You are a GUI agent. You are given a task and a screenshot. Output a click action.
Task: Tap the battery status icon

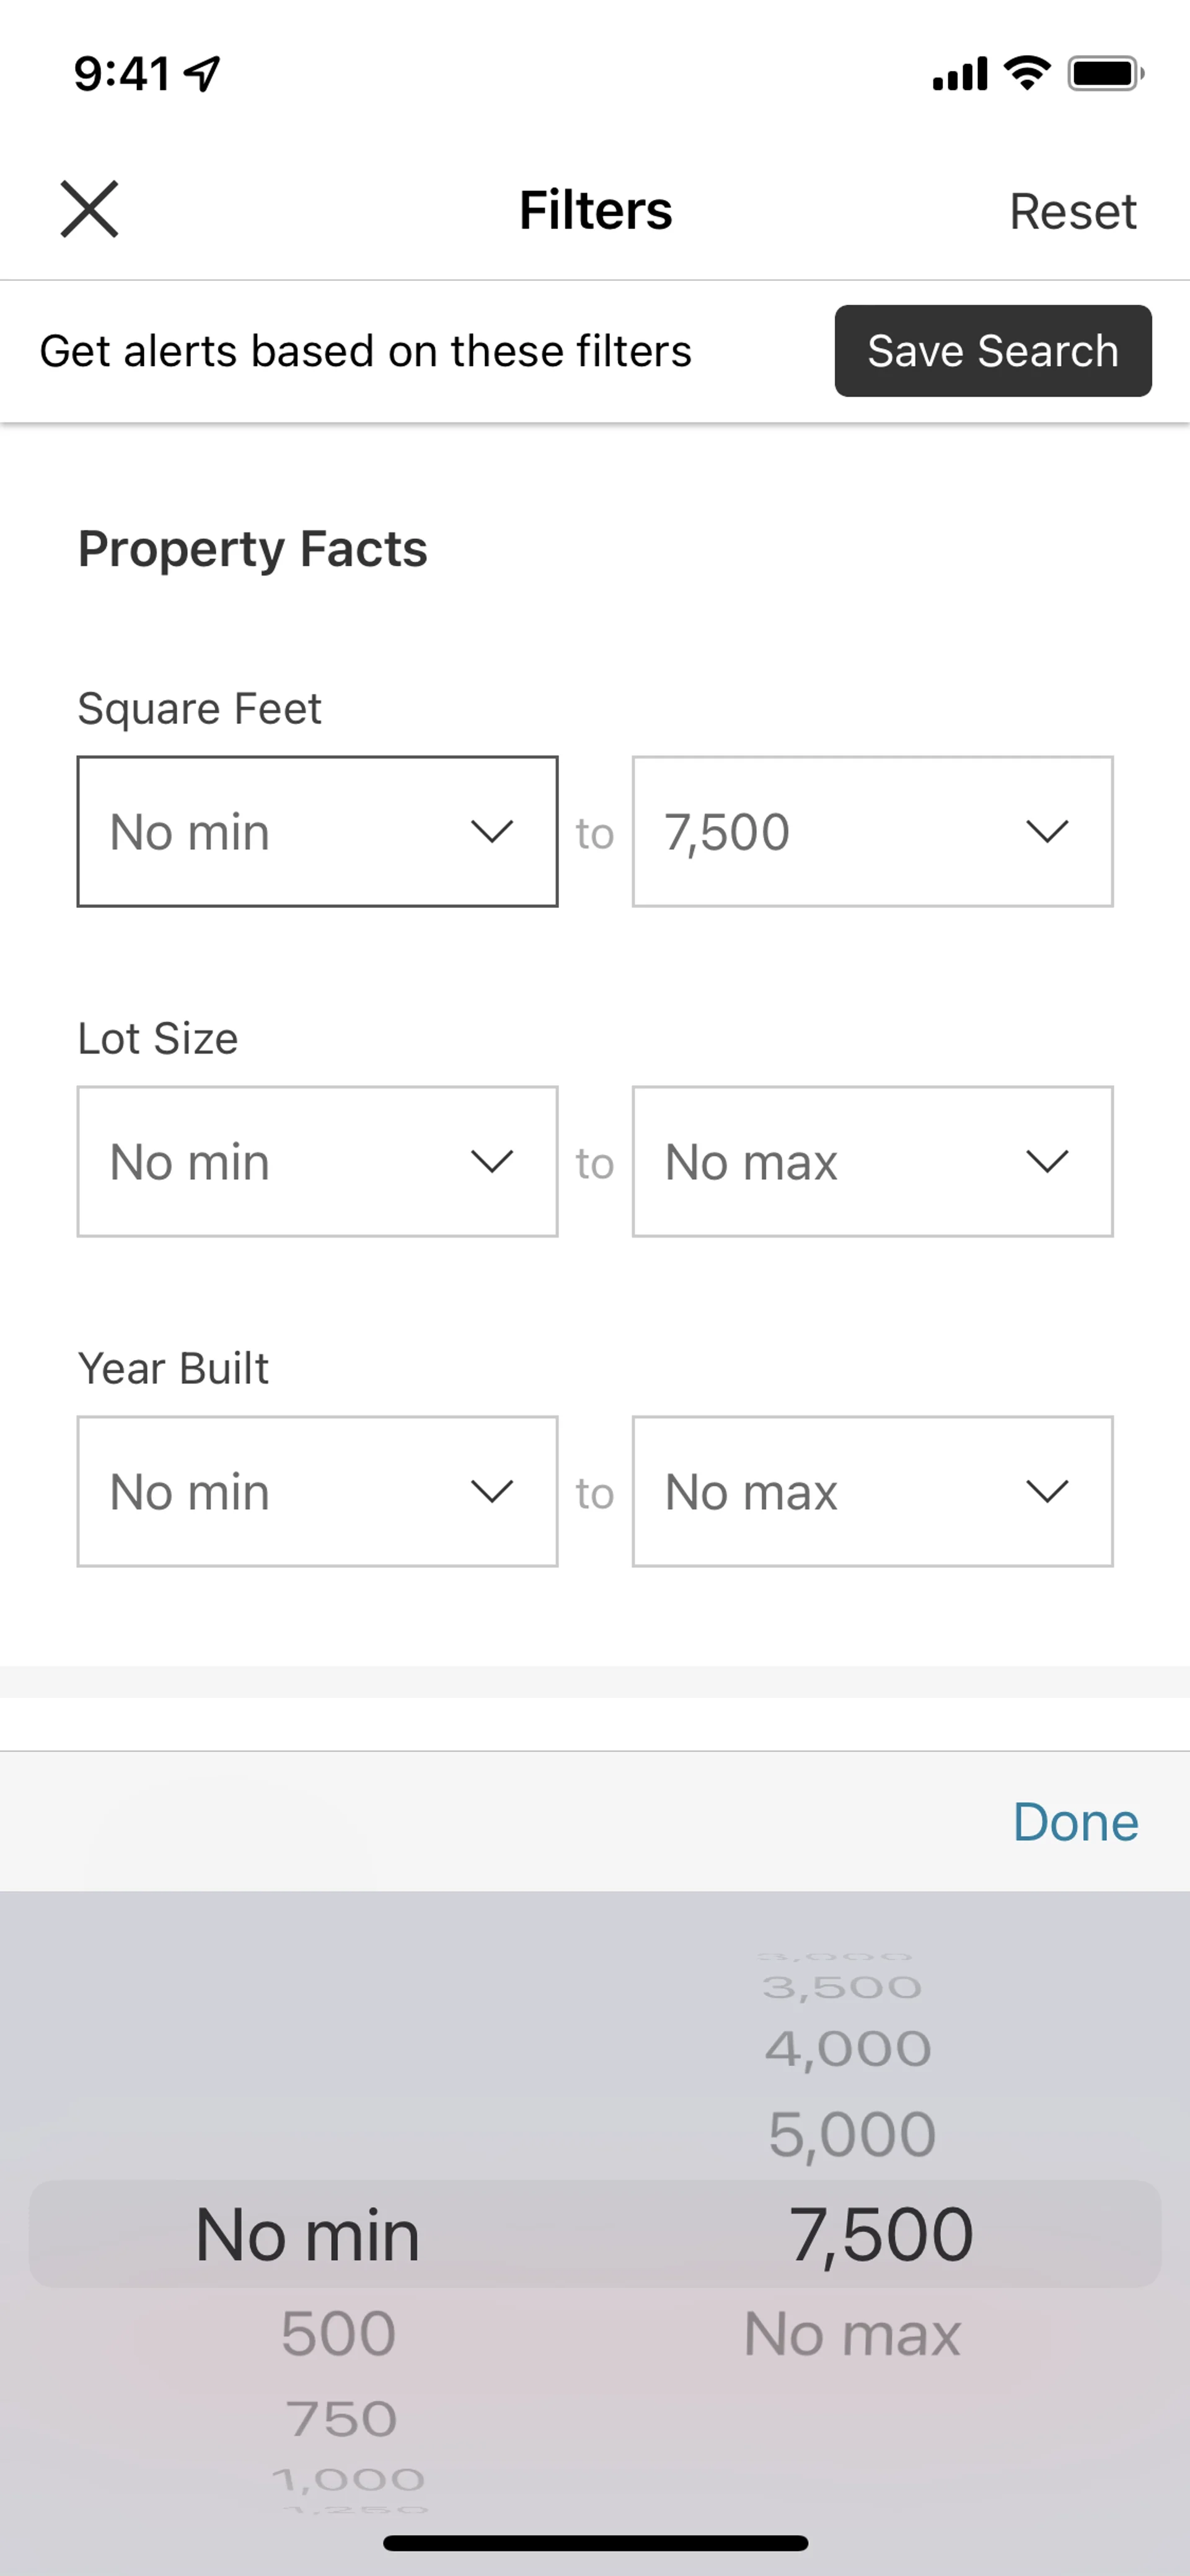[x=1105, y=73]
